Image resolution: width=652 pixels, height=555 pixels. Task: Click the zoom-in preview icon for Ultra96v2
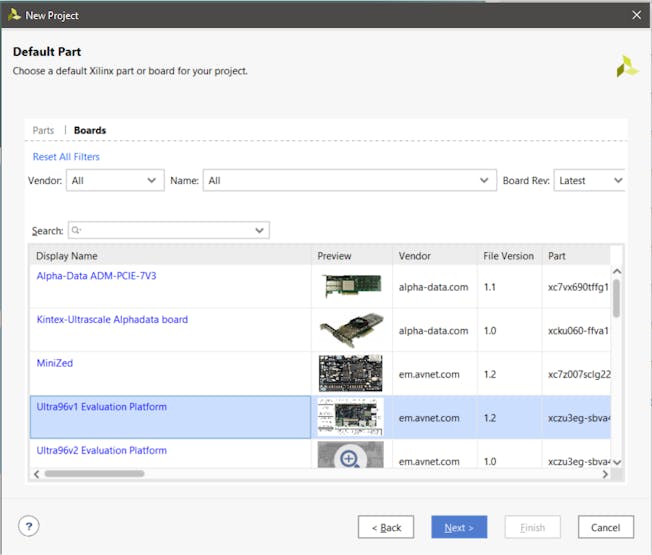[349, 459]
